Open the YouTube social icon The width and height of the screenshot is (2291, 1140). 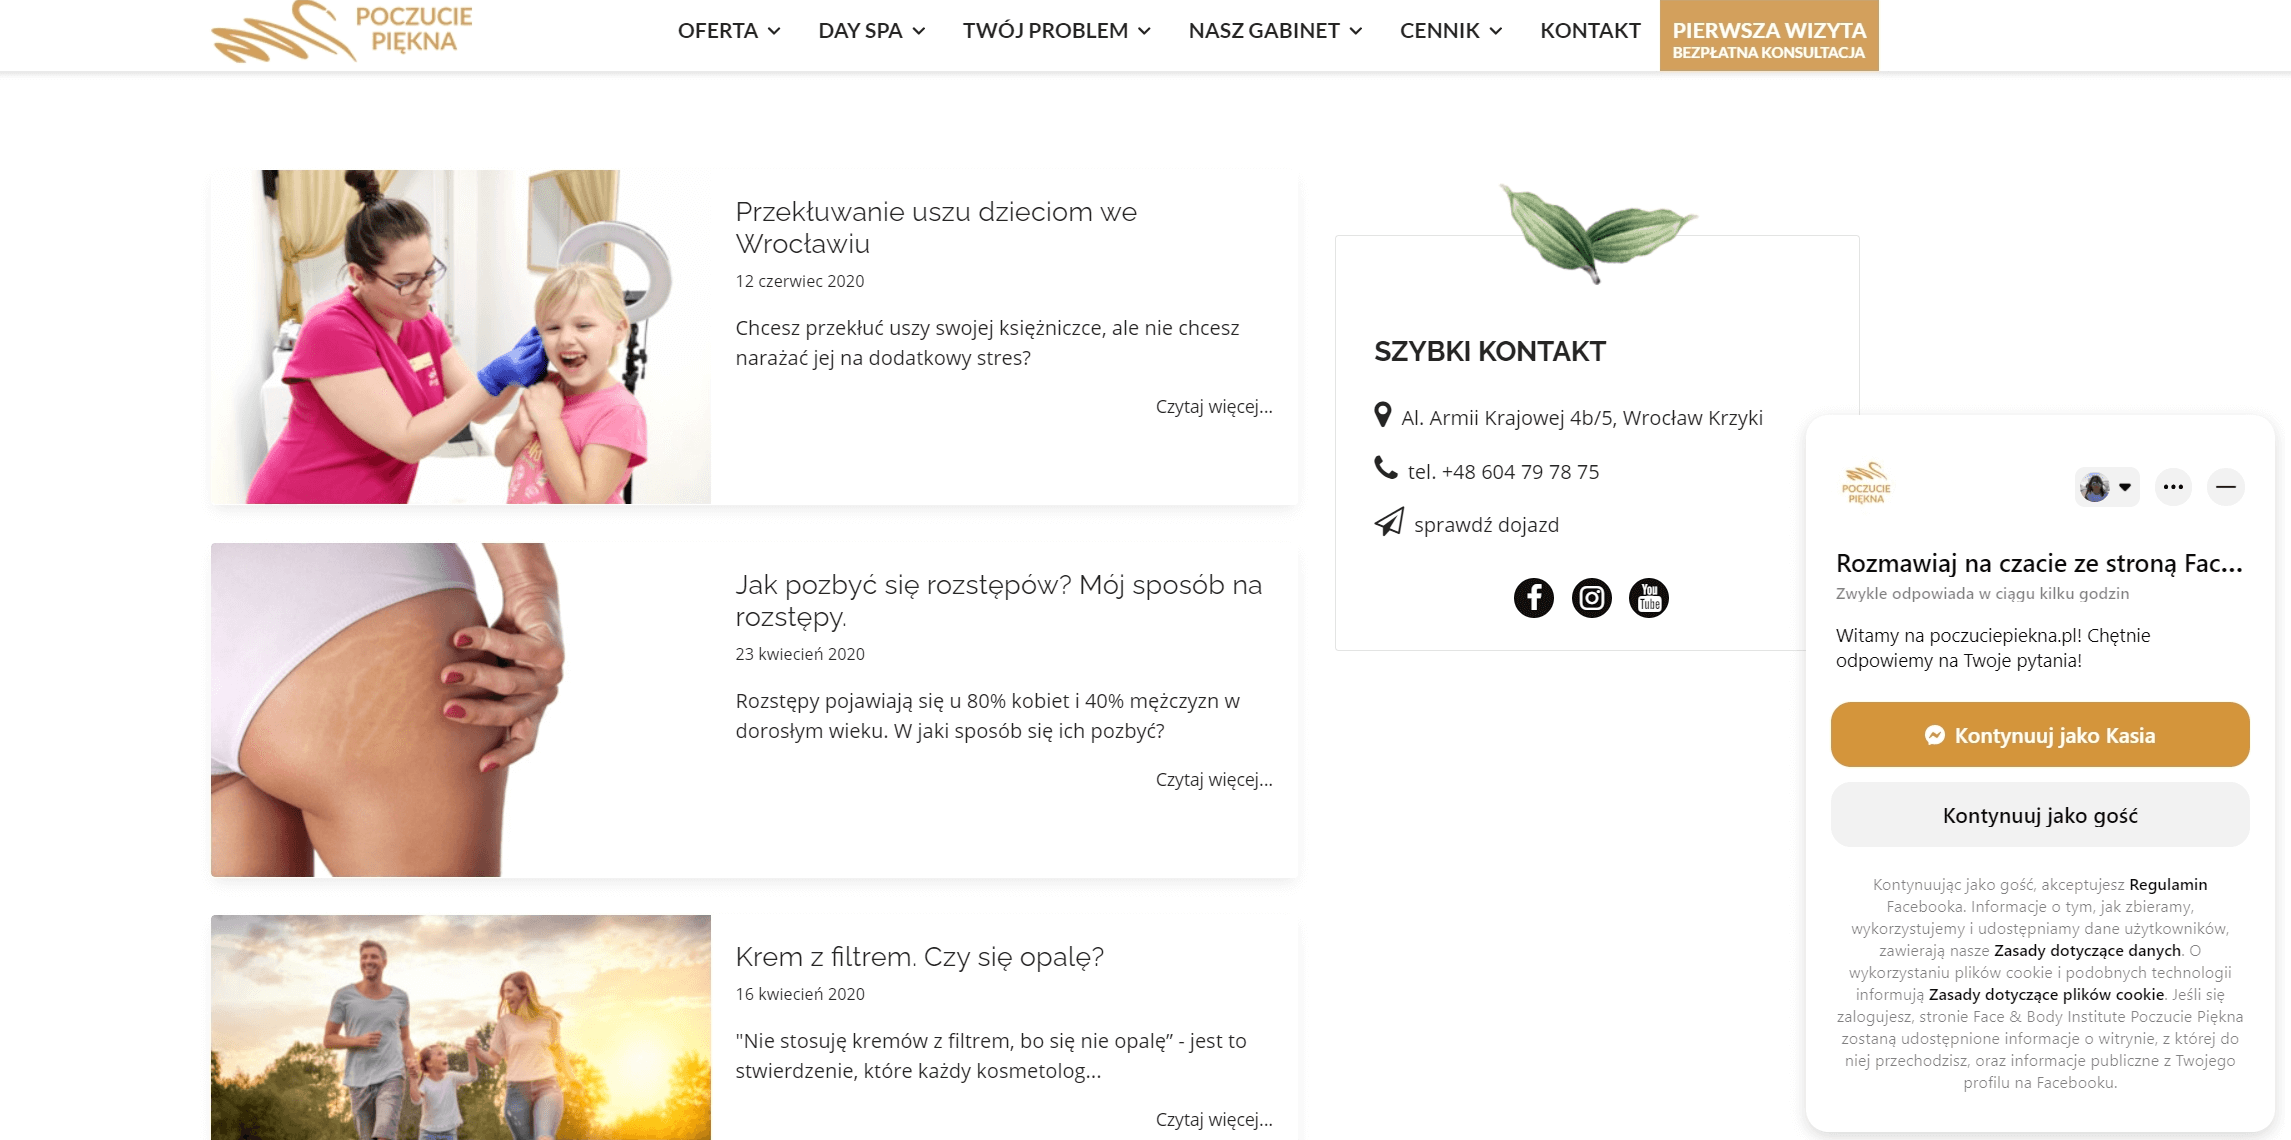coord(1649,598)
